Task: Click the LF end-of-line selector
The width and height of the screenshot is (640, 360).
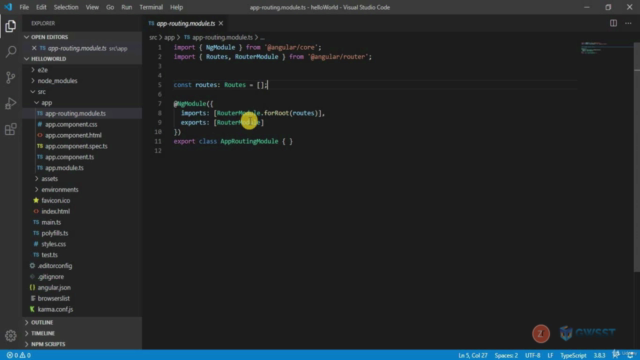Action: click(x=550, y=356)
